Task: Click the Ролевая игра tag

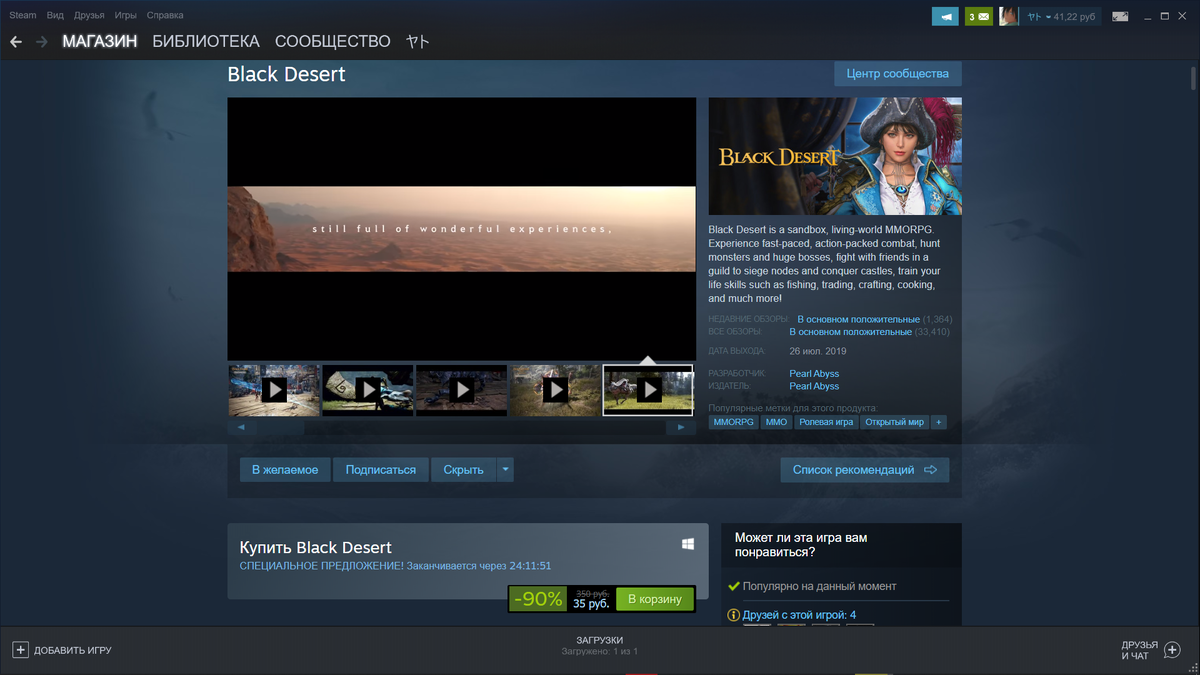Action: tap(826, 422)
